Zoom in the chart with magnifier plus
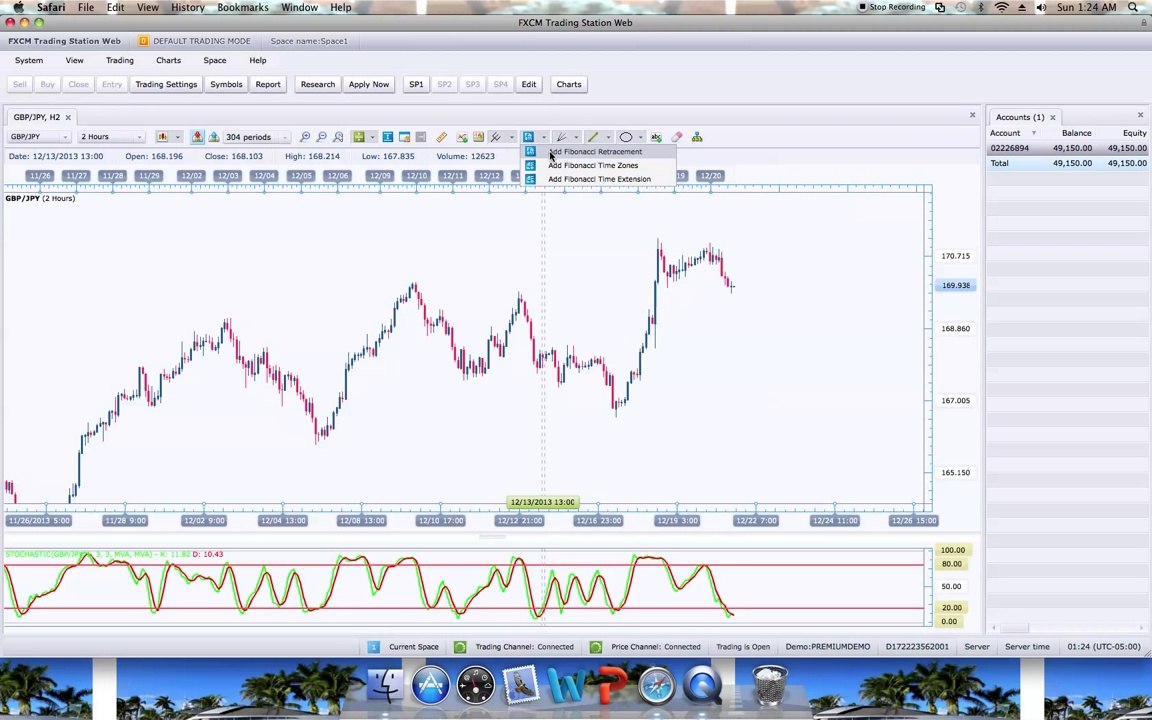Image resolution: width=1152 pixels, height=720 pixels. tap(305, 137)
